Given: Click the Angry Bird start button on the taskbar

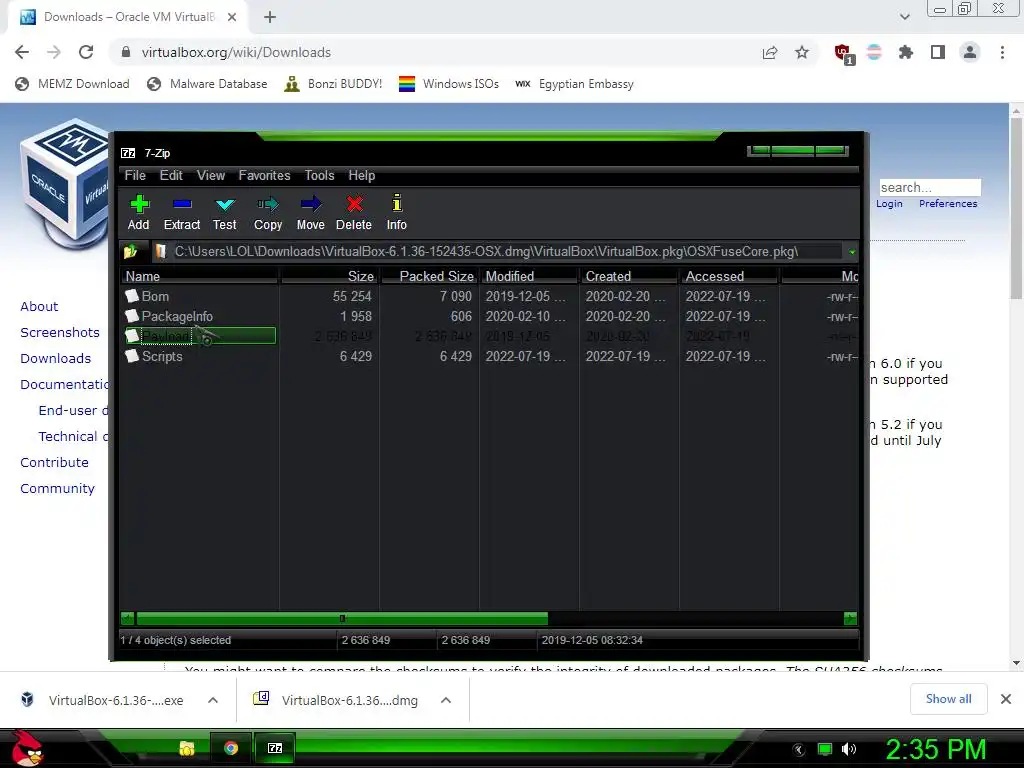Looking at the screenshot, I should point(26,748).
